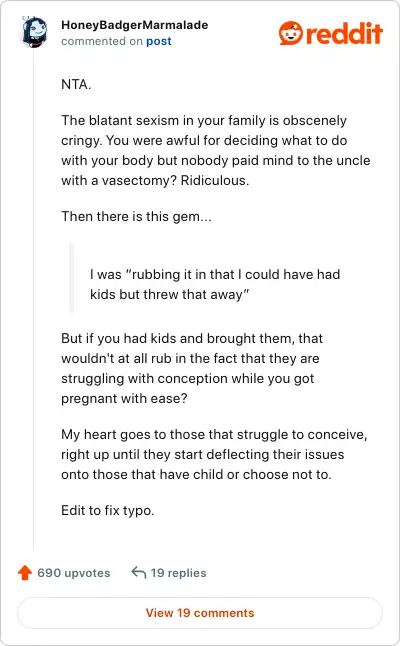Click the grey quote bar beside the quotation

coord(72,279)
